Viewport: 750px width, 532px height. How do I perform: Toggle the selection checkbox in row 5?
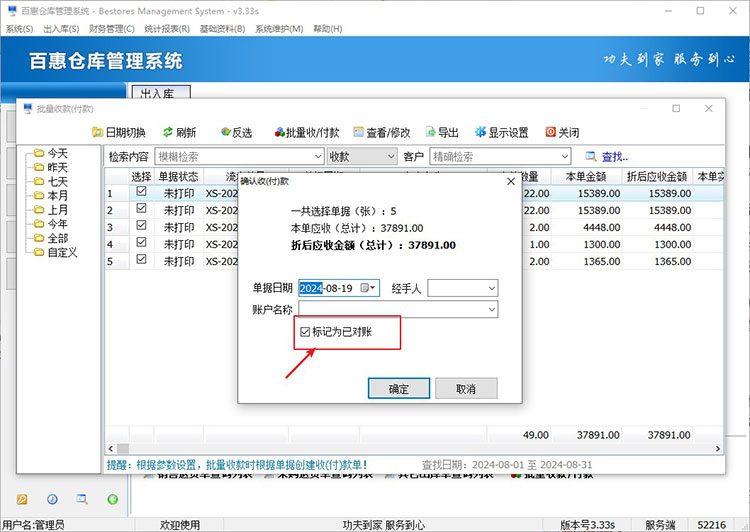click(x=141, y=259)
